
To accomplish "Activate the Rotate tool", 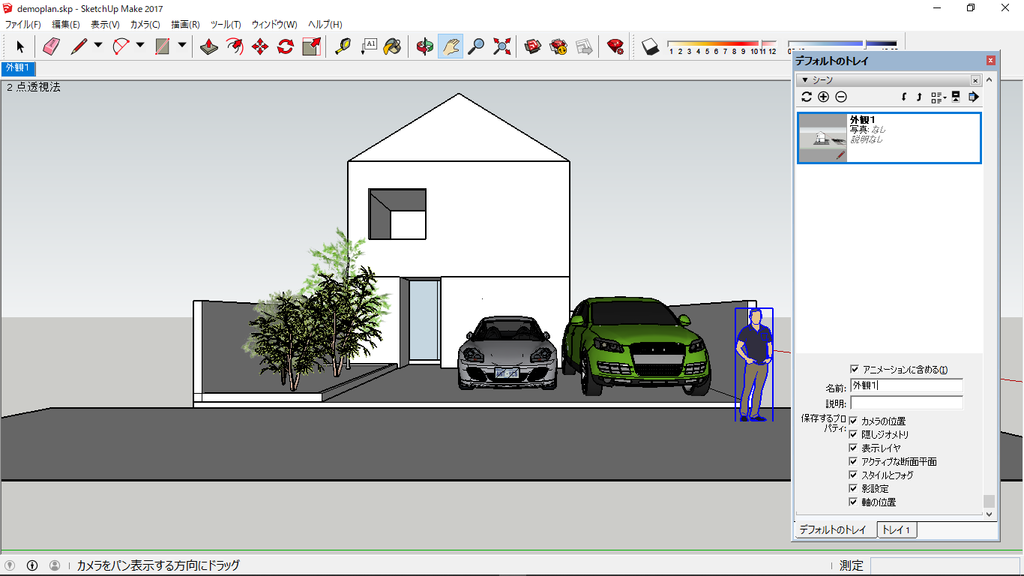I will [285, 46].
